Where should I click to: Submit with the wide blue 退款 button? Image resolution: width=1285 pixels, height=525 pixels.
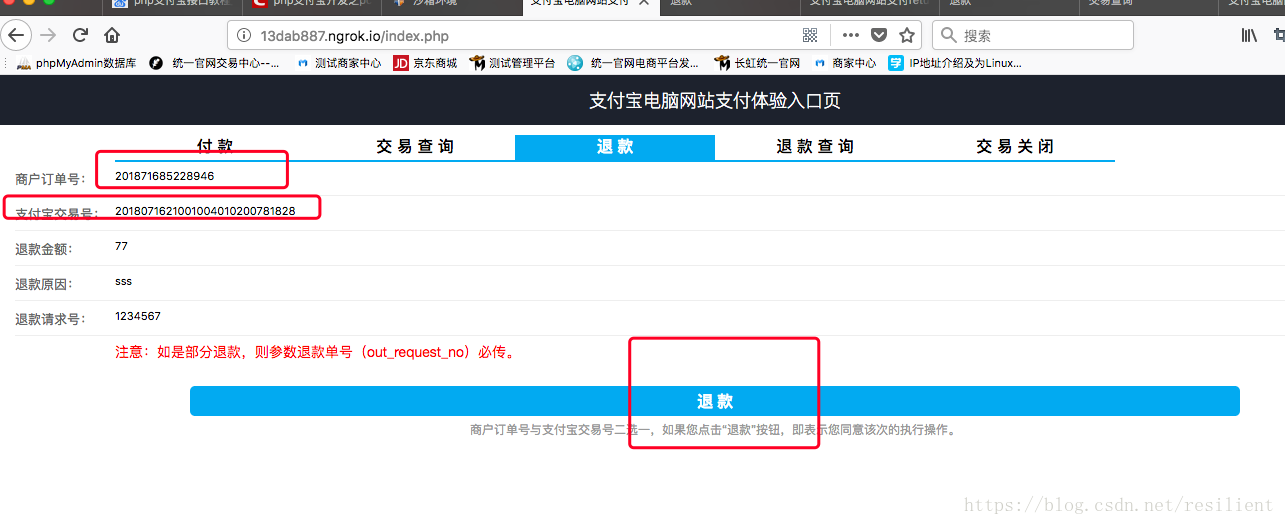tap(715, 401)
